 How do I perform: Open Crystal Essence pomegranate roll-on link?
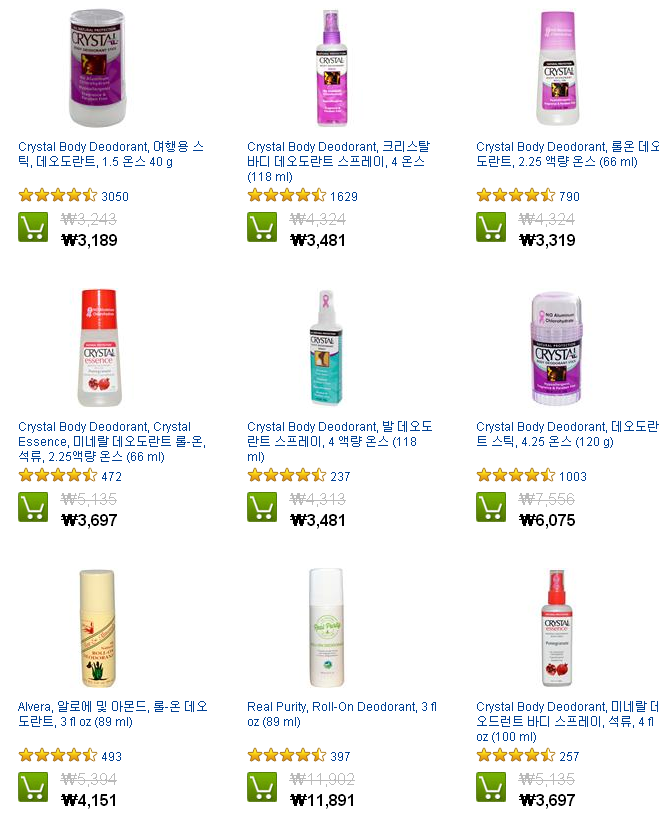[112, 441]
